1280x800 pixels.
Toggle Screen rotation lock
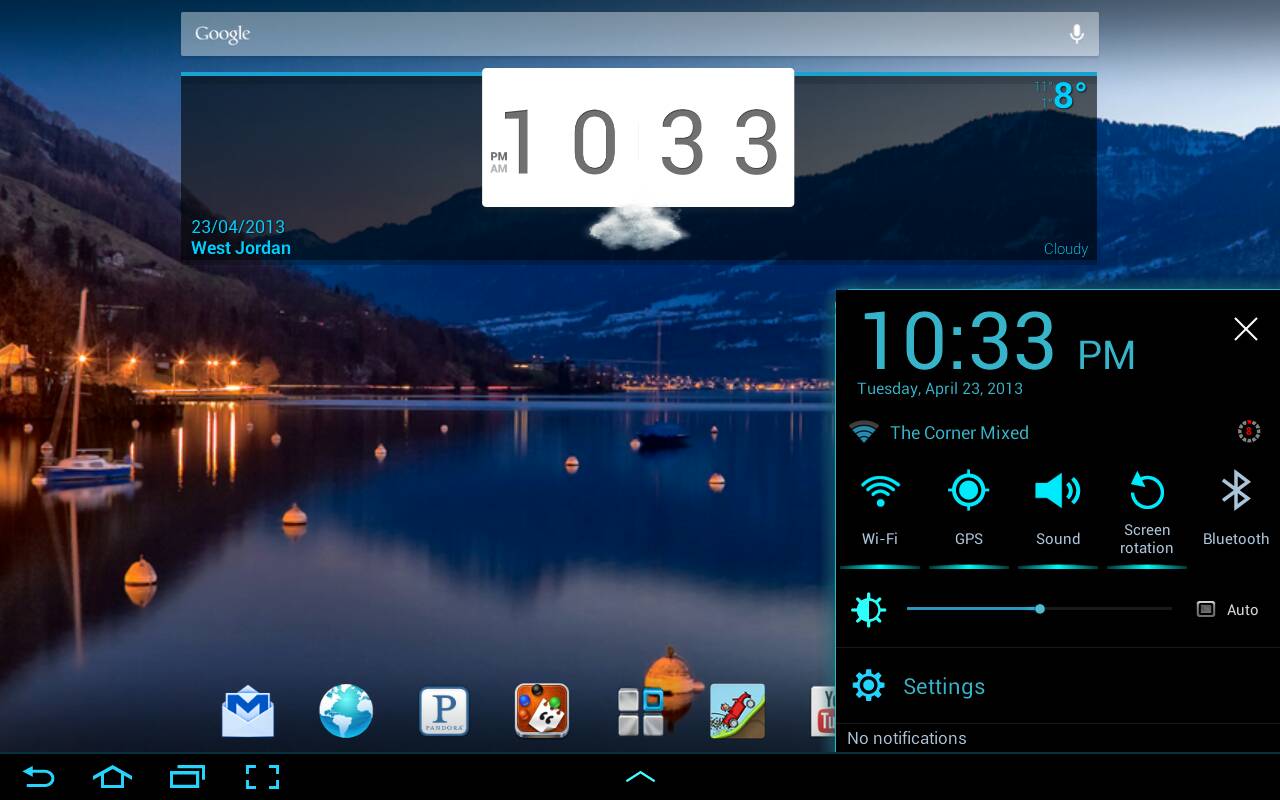tap(1147, 512)
